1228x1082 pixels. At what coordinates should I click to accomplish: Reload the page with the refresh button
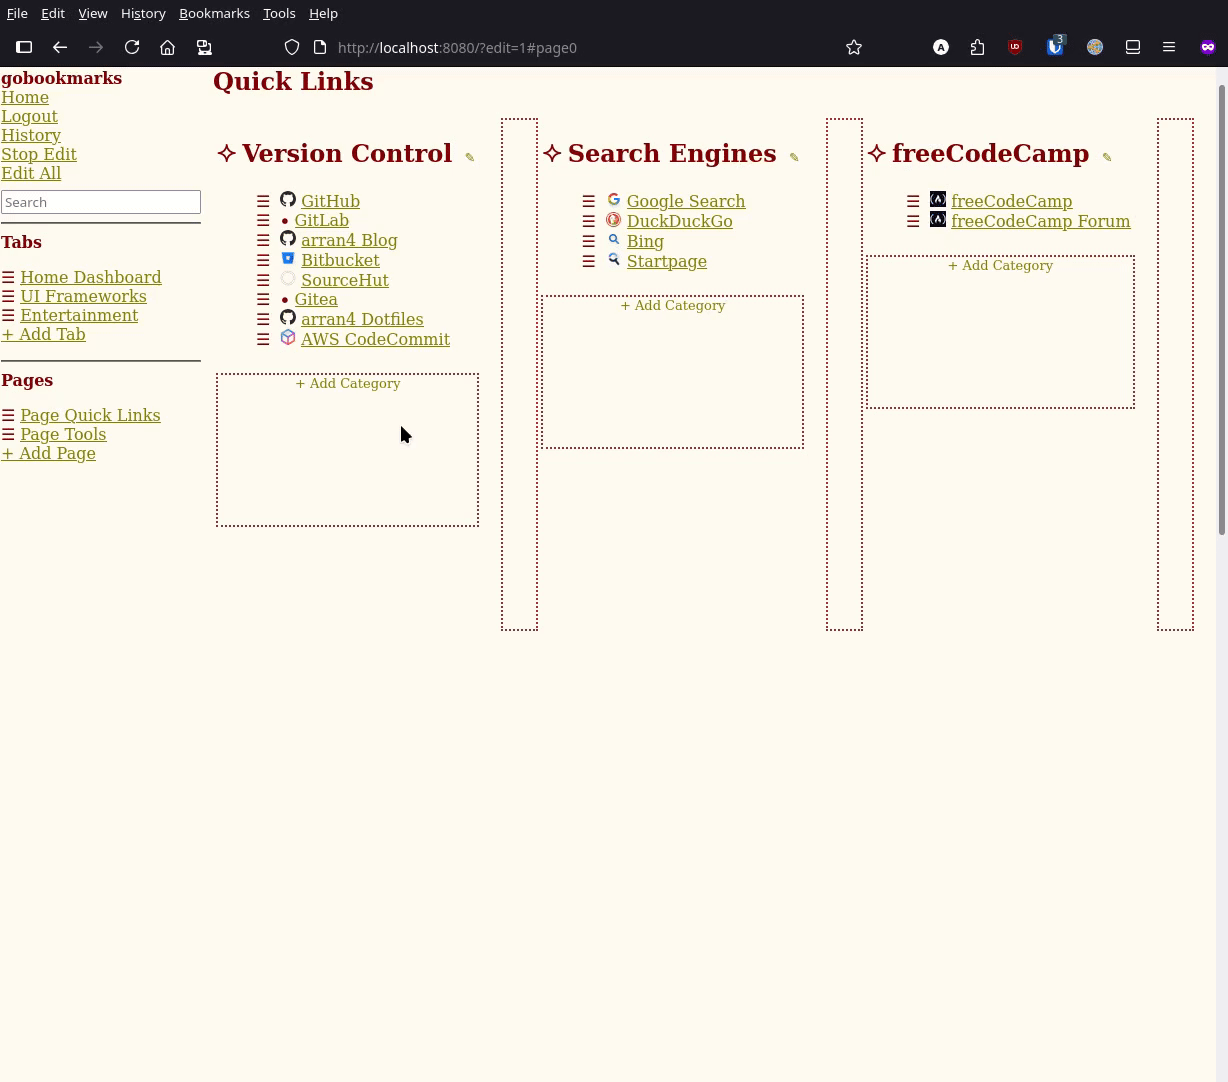132,47
